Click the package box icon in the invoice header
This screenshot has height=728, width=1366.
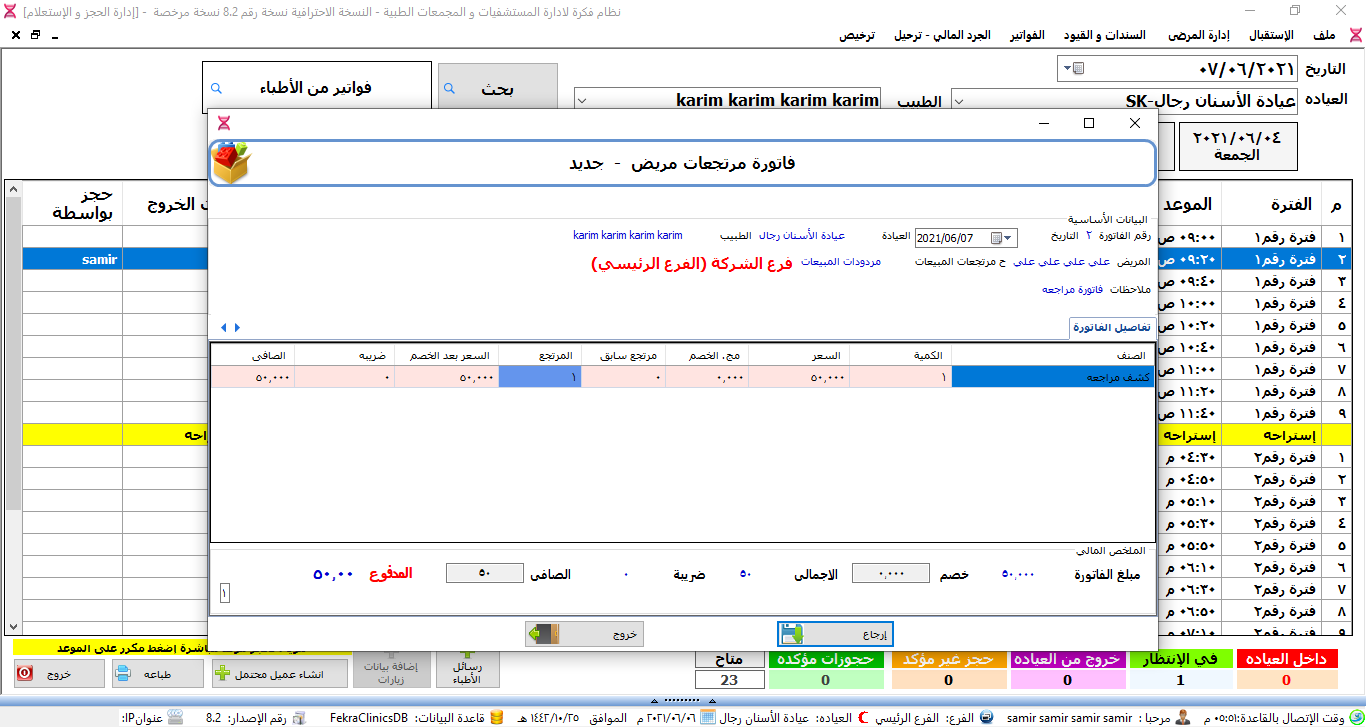[x=232, y=163]
